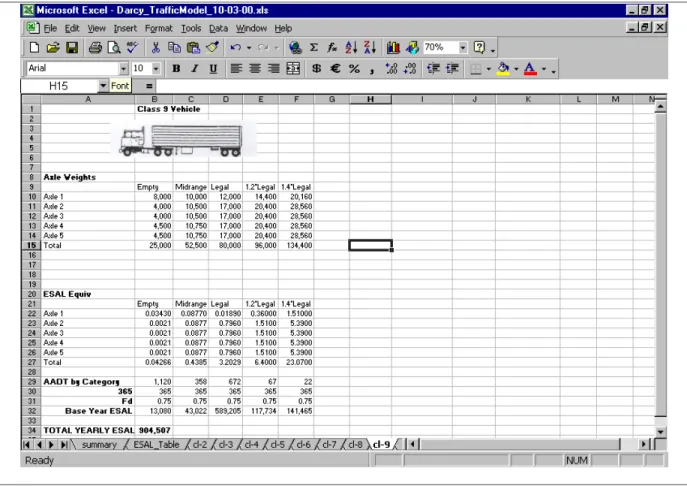
Task: Merge and center cells icon
Action: [293, 69]
